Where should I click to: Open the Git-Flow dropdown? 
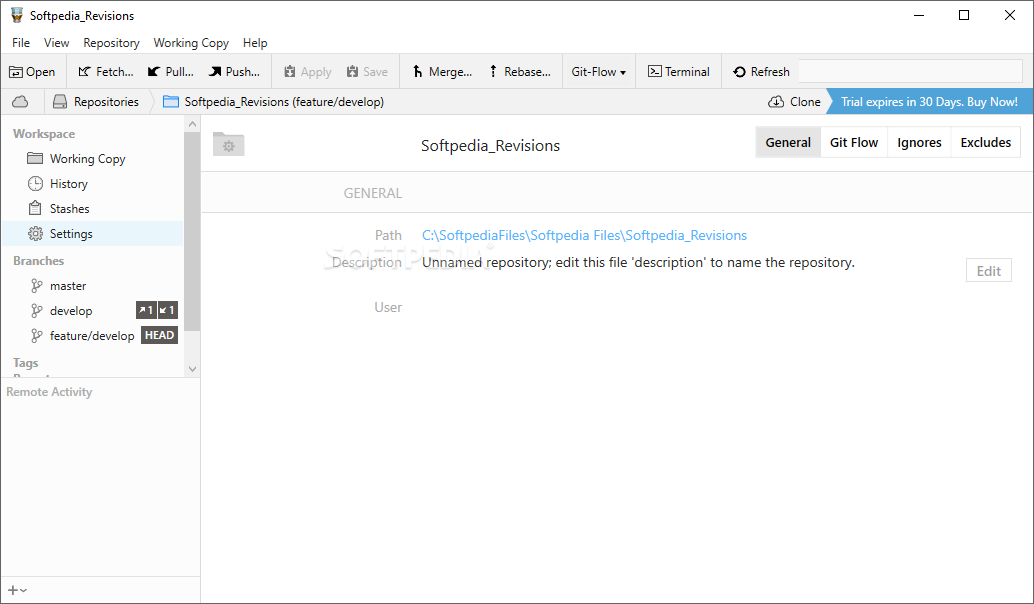click(599, 72)
